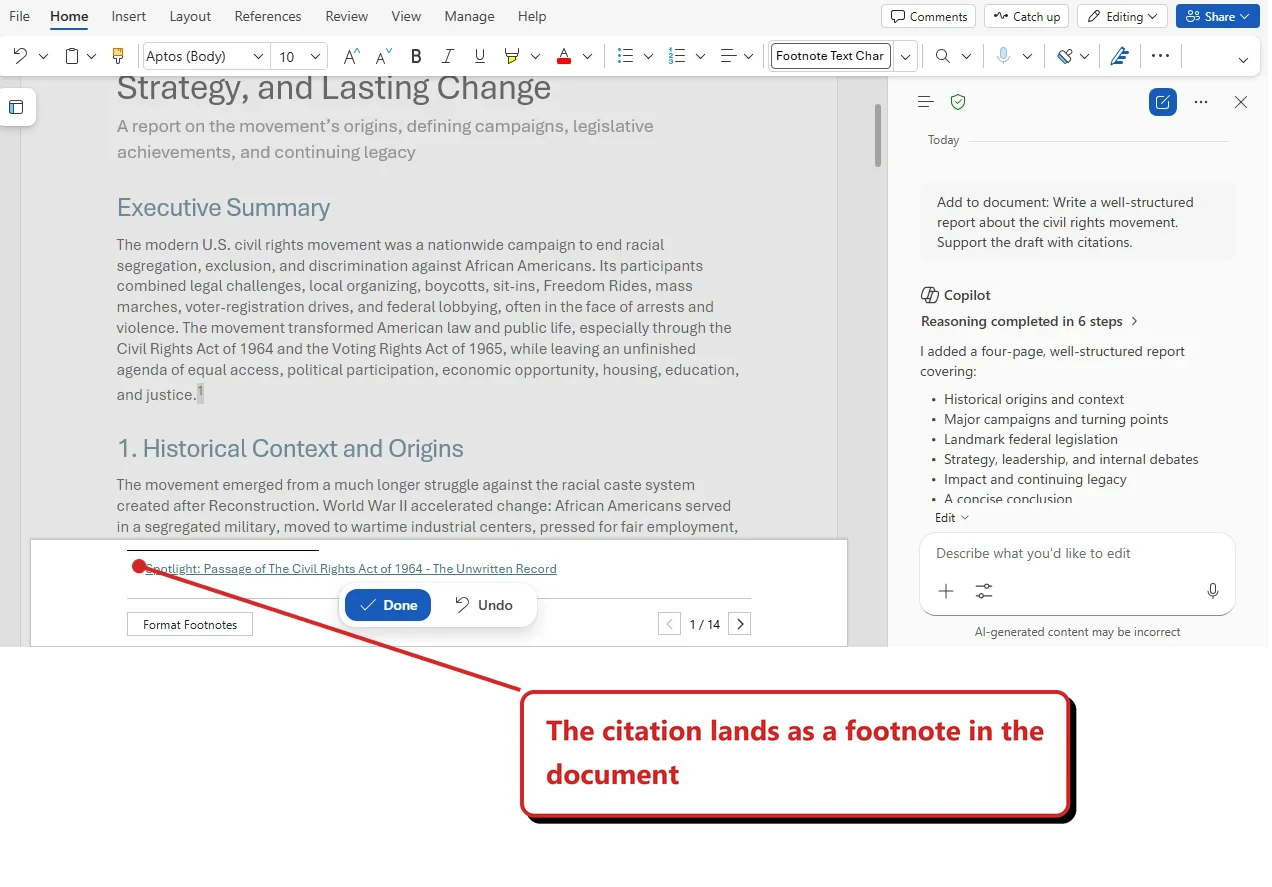
Task: Click the Sensitivity label icon
Action: [1066, 56]
